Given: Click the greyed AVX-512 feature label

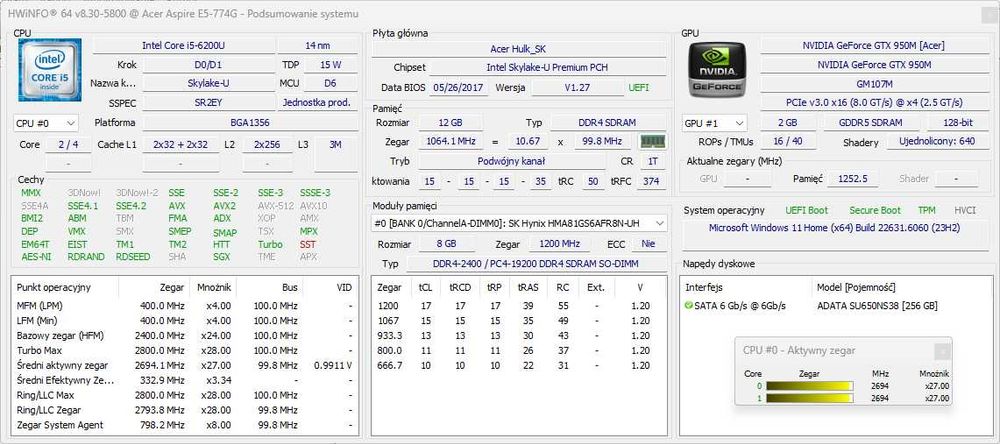Looking at the screenshot, I should (276, 205).
